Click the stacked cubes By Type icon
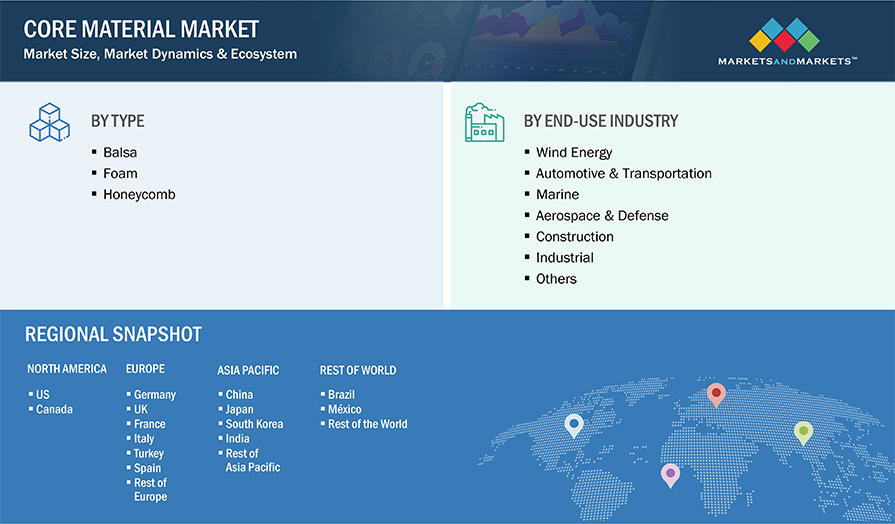The height and width of the screenshot is (524, 895). pos(46,122)
